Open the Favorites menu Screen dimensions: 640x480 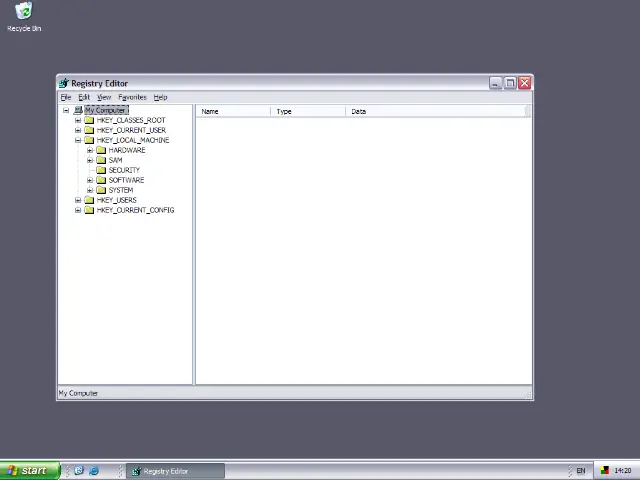(x=132, y=97)
